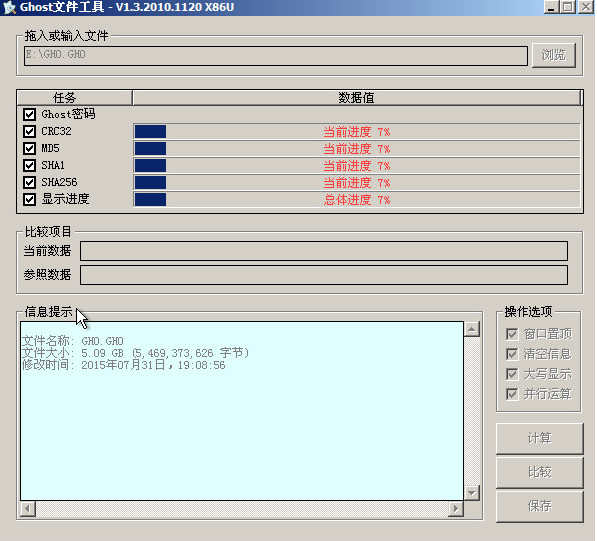Minimize the Ghost file tool window
The width and height of the screenshot is (597, 541).
(x=551, y=7)
